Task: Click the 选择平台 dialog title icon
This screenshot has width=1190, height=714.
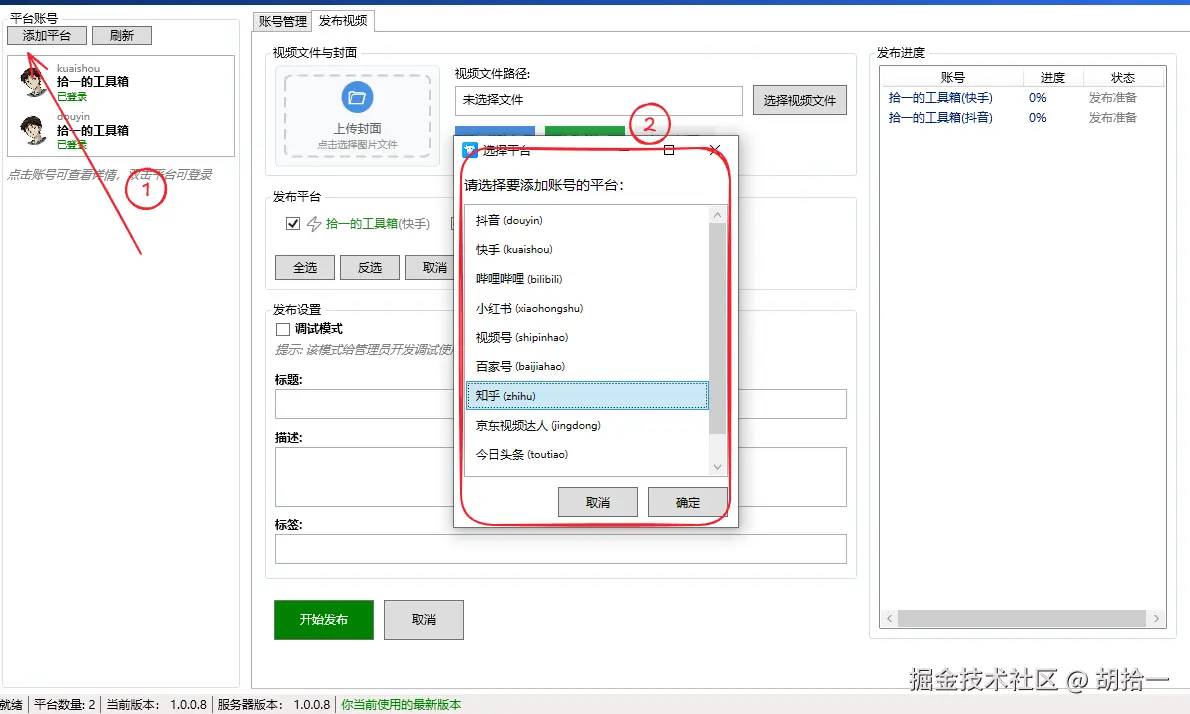Action: tap(471, 150)
